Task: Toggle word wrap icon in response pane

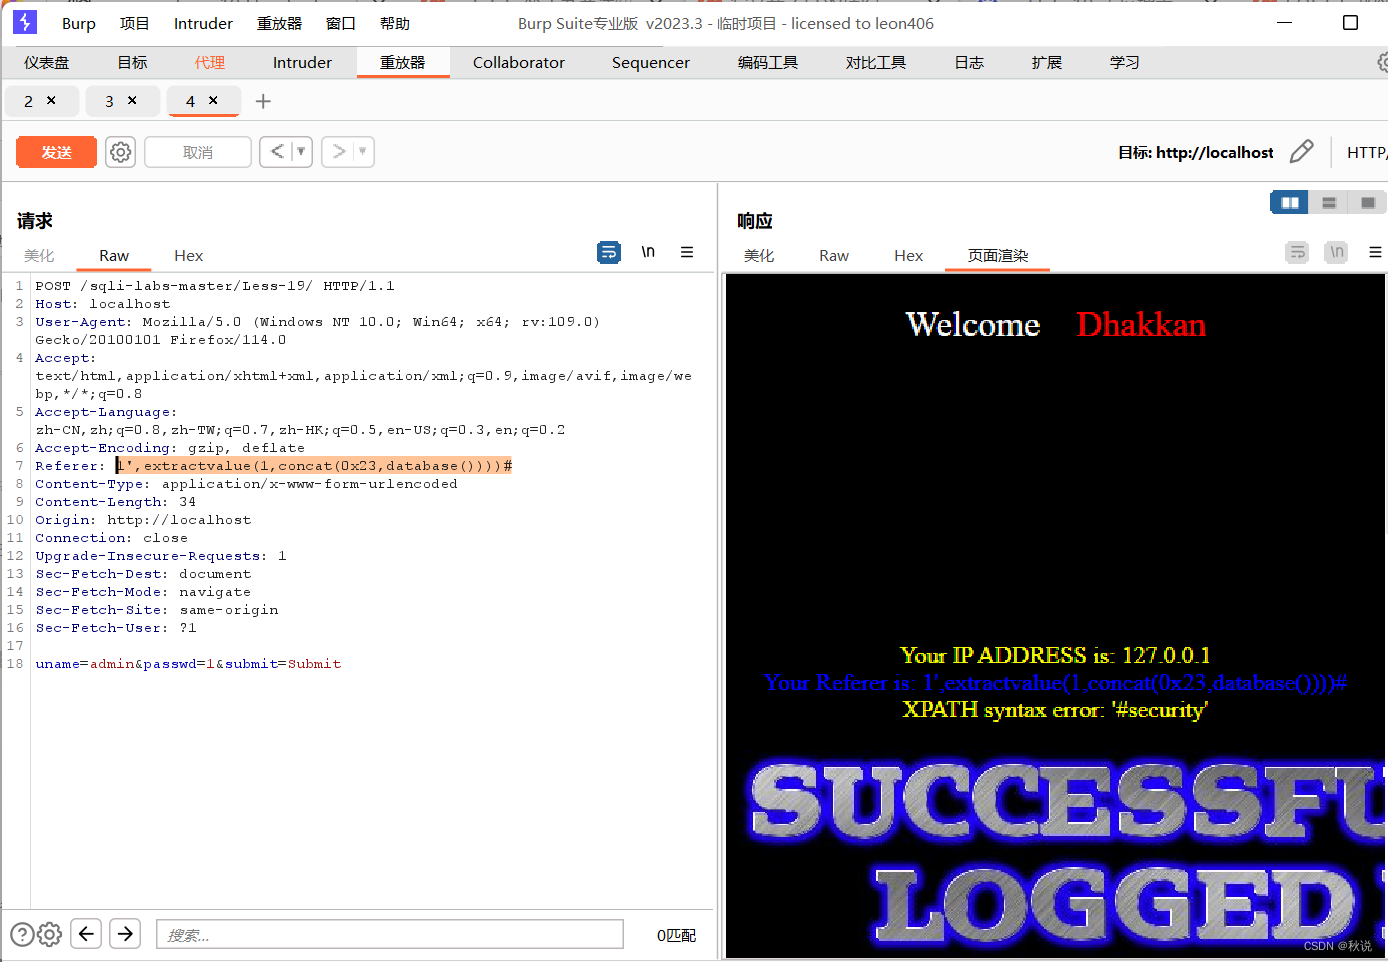Action: click(x=1297, y=252)
